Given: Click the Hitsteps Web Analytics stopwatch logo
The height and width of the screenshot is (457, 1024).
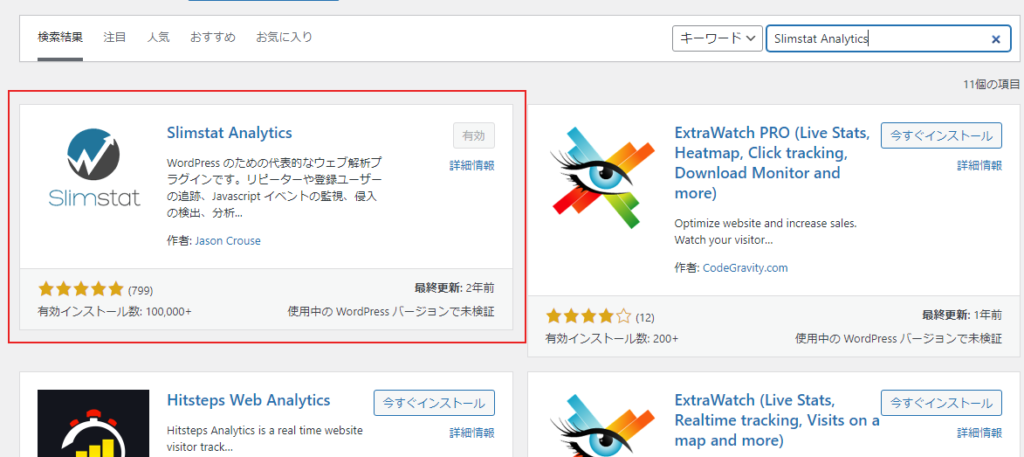Looking at the screenshot, I should tap(93, 424).
